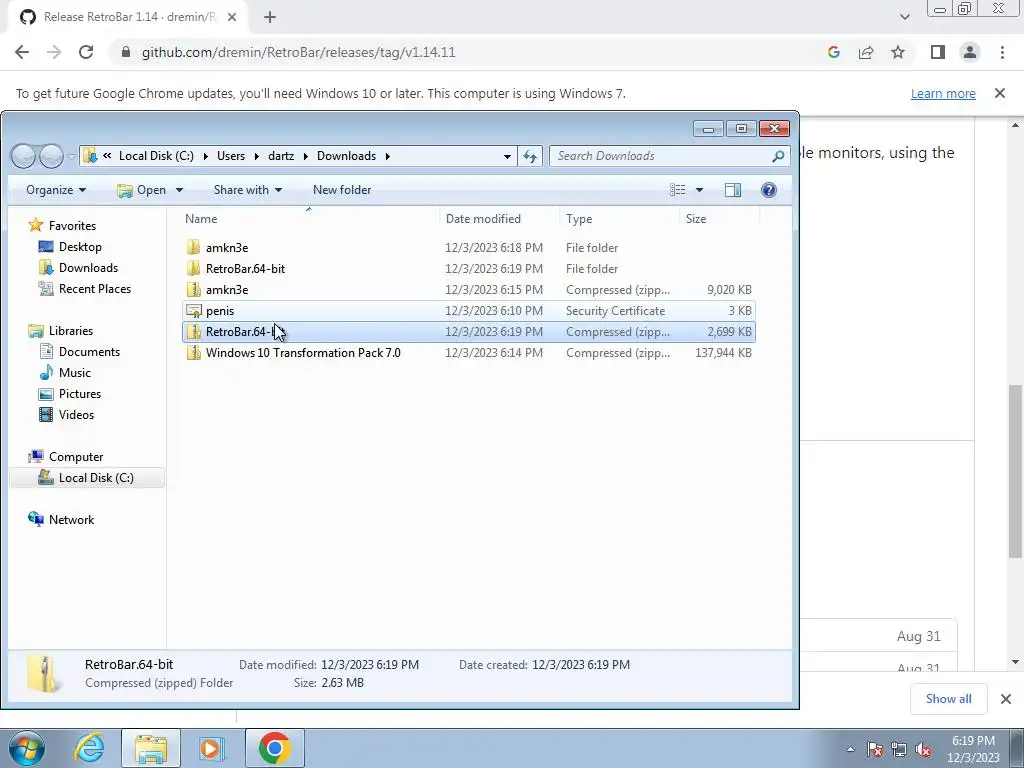Click the Windows Start orb
Viewport: 1024px width, 768px height.
point(27,748)
